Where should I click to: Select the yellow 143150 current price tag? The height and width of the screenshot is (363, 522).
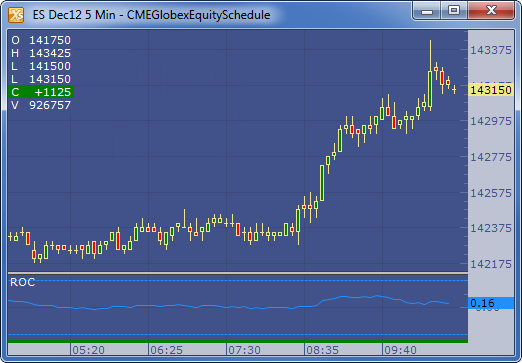[x=491, y=90]
